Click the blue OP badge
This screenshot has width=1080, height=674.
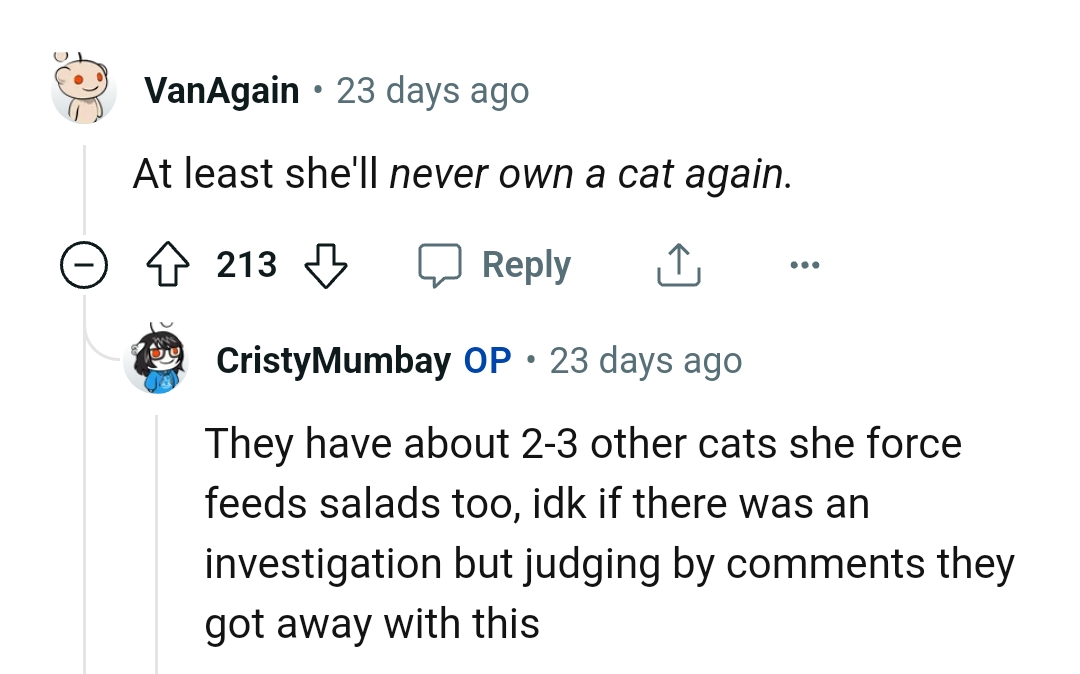tap(489, 360)
